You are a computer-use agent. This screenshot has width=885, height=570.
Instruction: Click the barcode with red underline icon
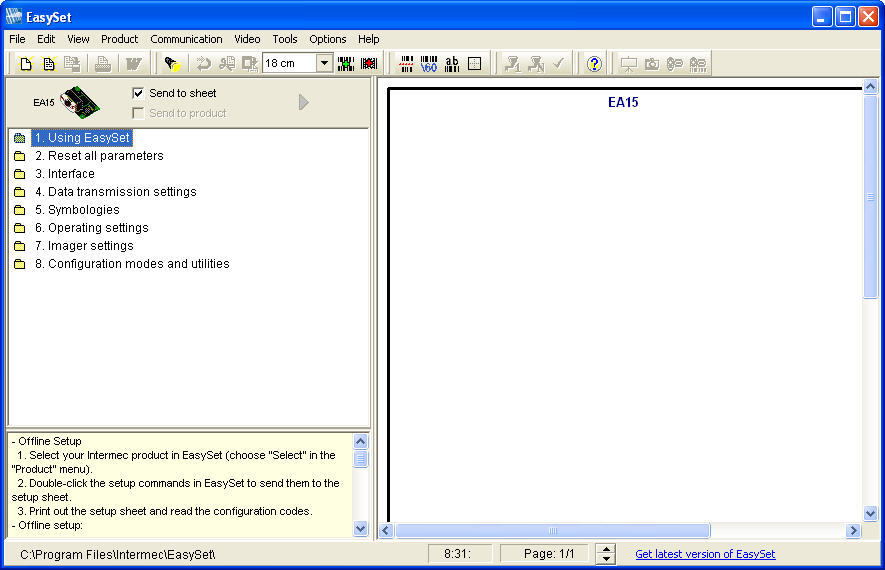(x=406, y=63)
